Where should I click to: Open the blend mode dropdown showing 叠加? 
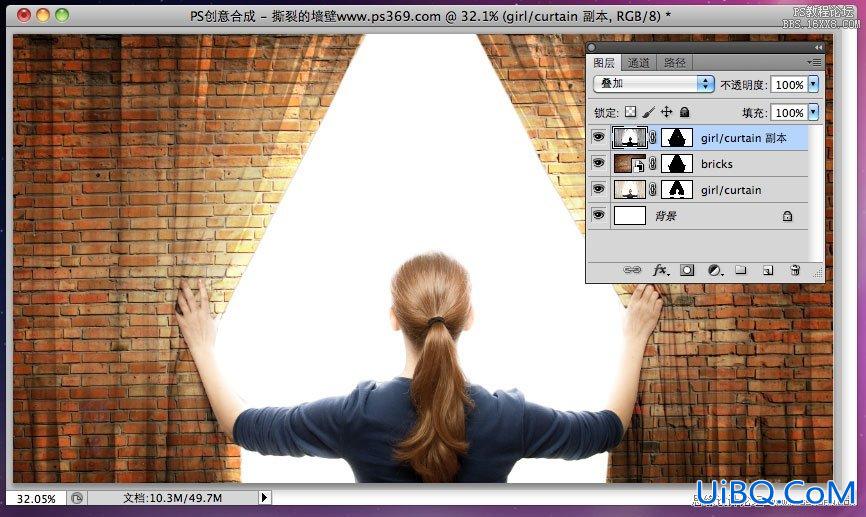coord(653,84)
